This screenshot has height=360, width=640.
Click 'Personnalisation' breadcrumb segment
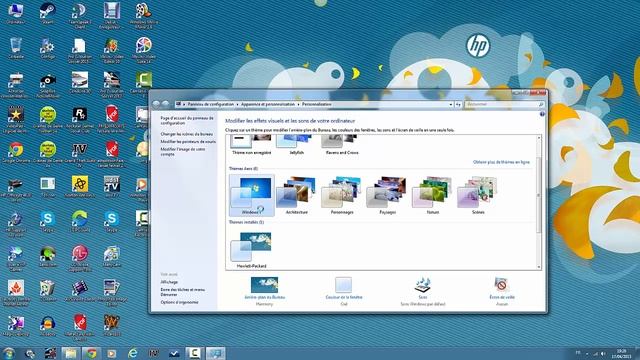click(317, 104)
